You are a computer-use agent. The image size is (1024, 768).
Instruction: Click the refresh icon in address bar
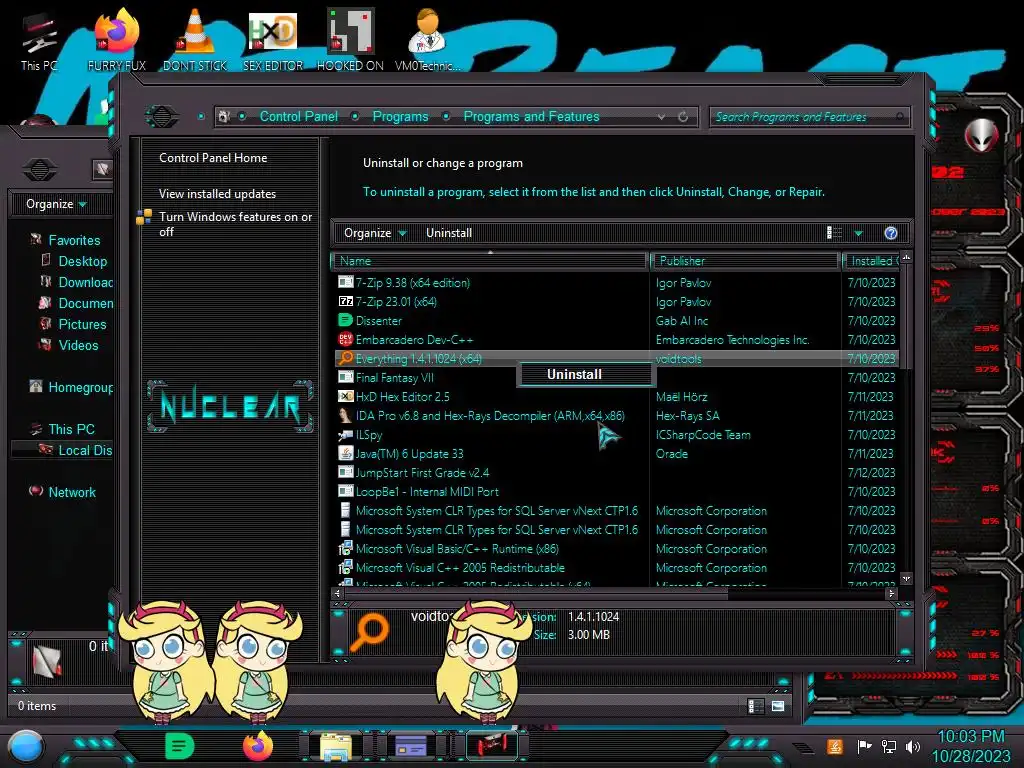tap(683, 117)
